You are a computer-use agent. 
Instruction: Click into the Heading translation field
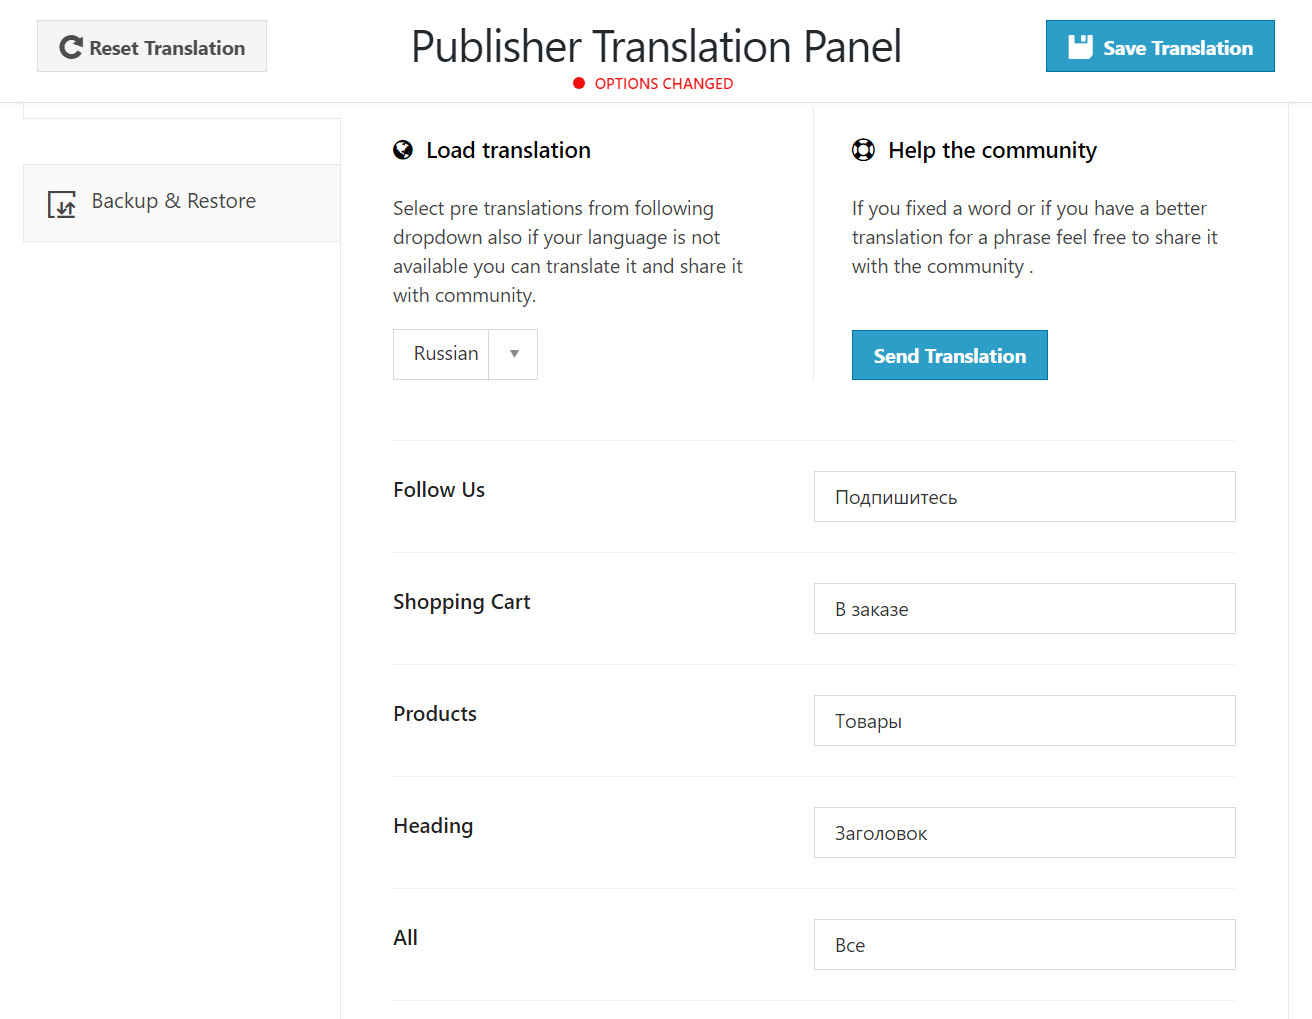(x=1024, y=833)
